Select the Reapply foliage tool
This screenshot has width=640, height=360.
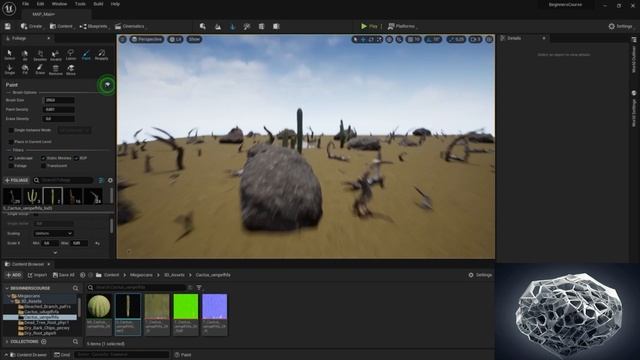coord(101,55)
